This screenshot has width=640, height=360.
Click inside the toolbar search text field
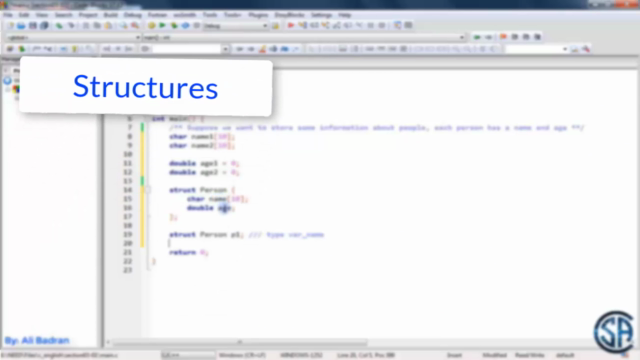187,49
